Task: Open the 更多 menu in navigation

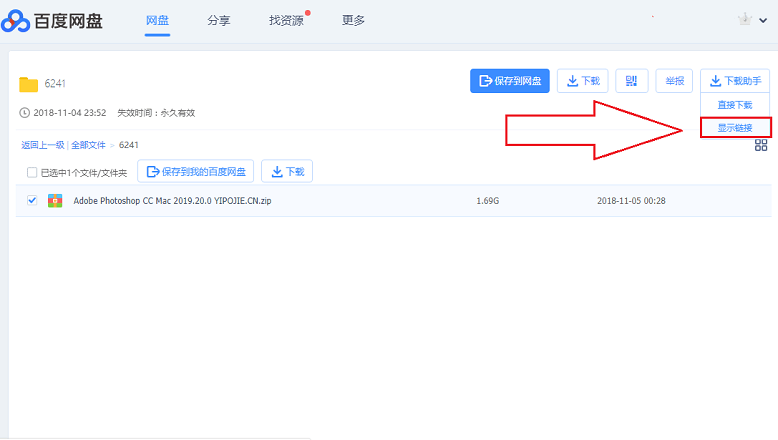Action: [x=353, y=20]
